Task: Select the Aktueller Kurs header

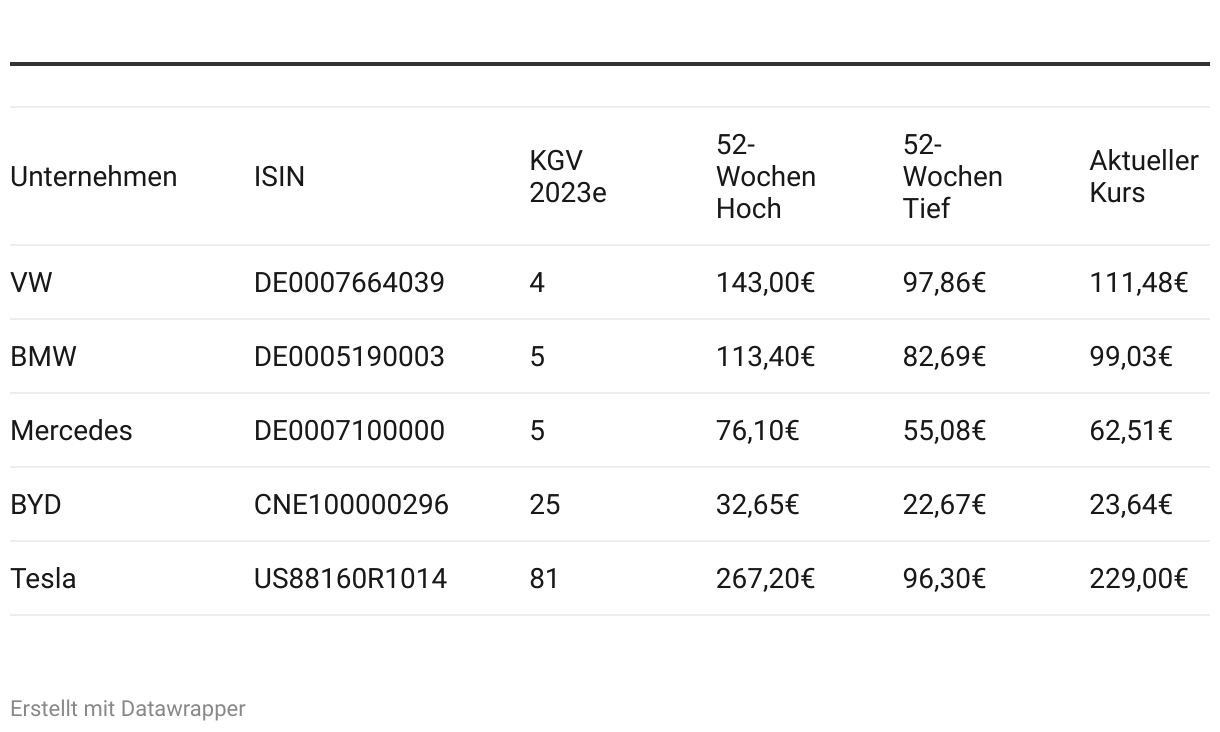Action: 1144,177
